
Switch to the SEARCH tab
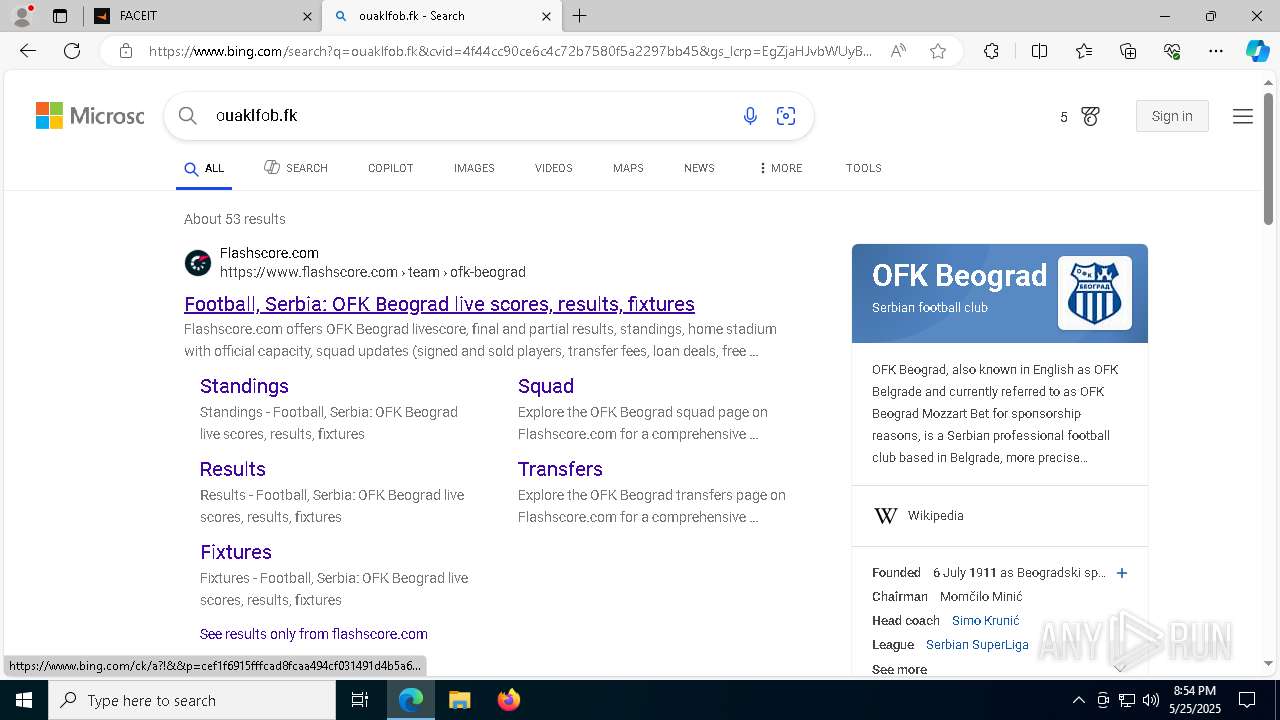click(x=296, y=168)
